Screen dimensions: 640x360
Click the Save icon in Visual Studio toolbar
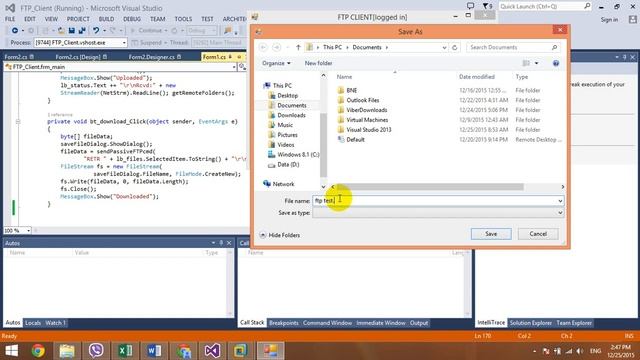71,31
